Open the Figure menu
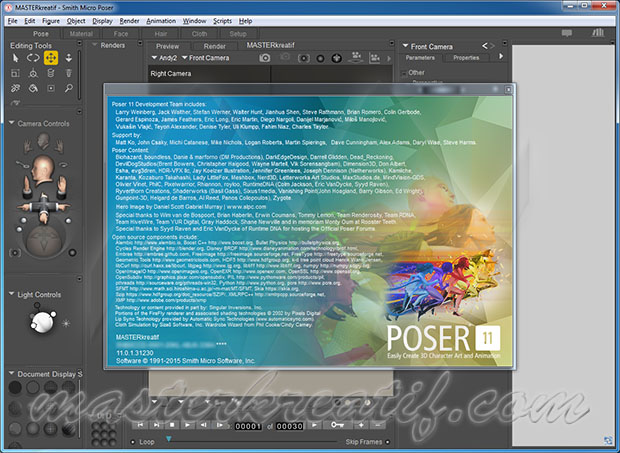620x453 pixels. point(51,21)
